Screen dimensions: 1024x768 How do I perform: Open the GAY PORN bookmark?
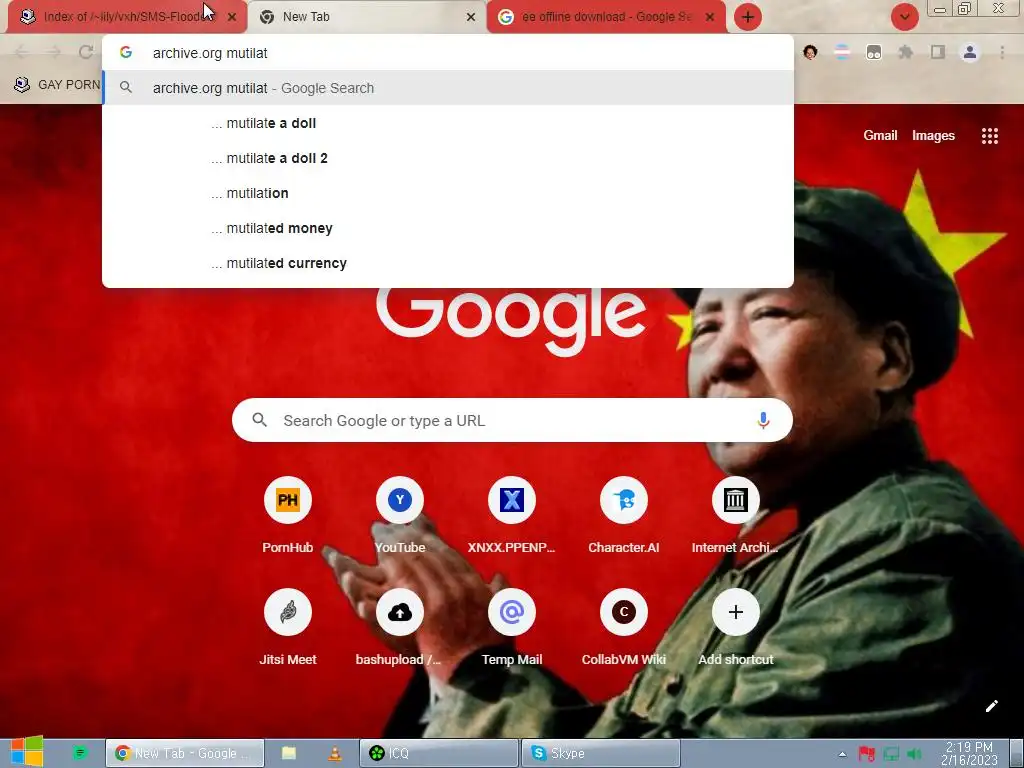pyautogui.click(x=57, y=85)
